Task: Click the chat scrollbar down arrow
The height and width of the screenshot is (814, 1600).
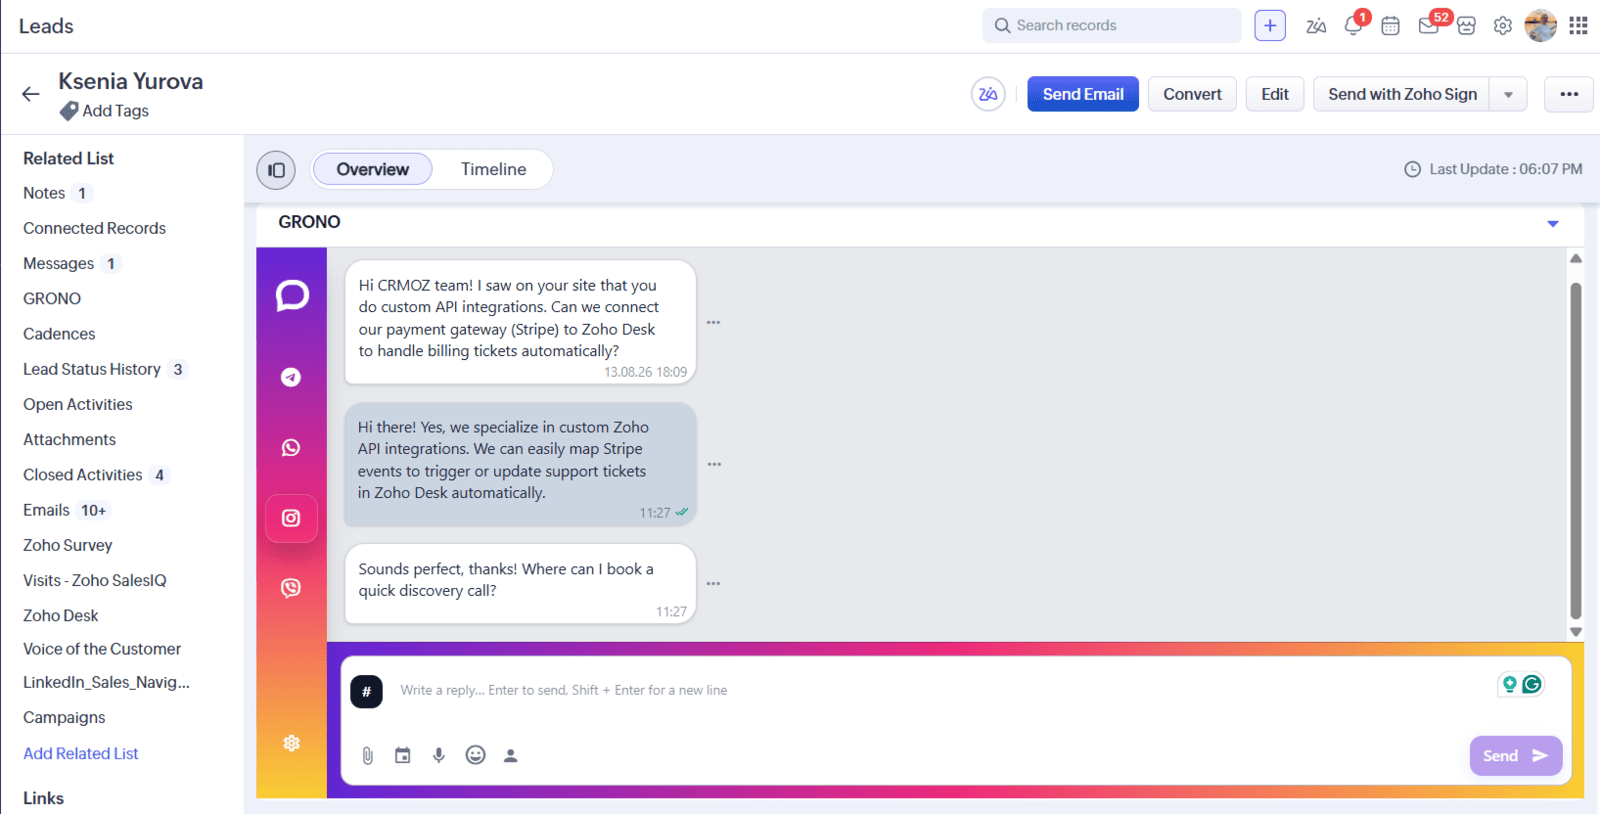Action: click(x=1576, y=632)
